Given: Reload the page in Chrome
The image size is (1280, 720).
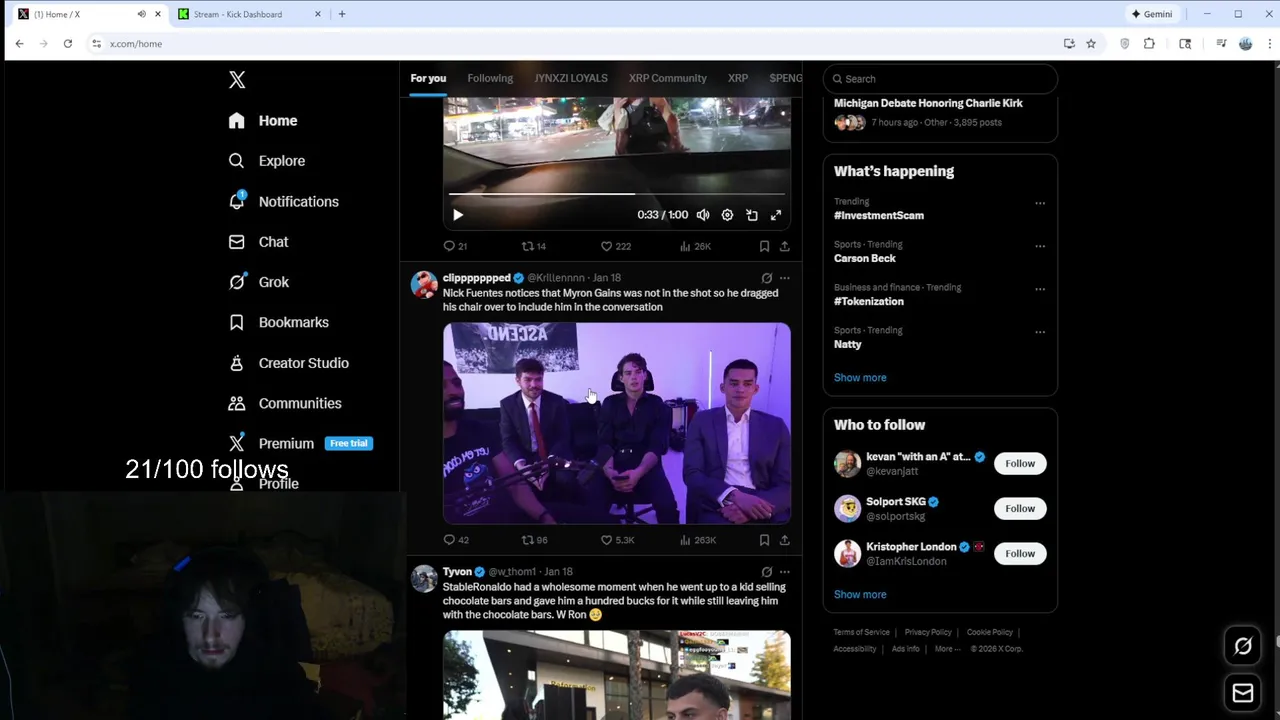Looking at the screenshot, I should (x=68, y=44).
